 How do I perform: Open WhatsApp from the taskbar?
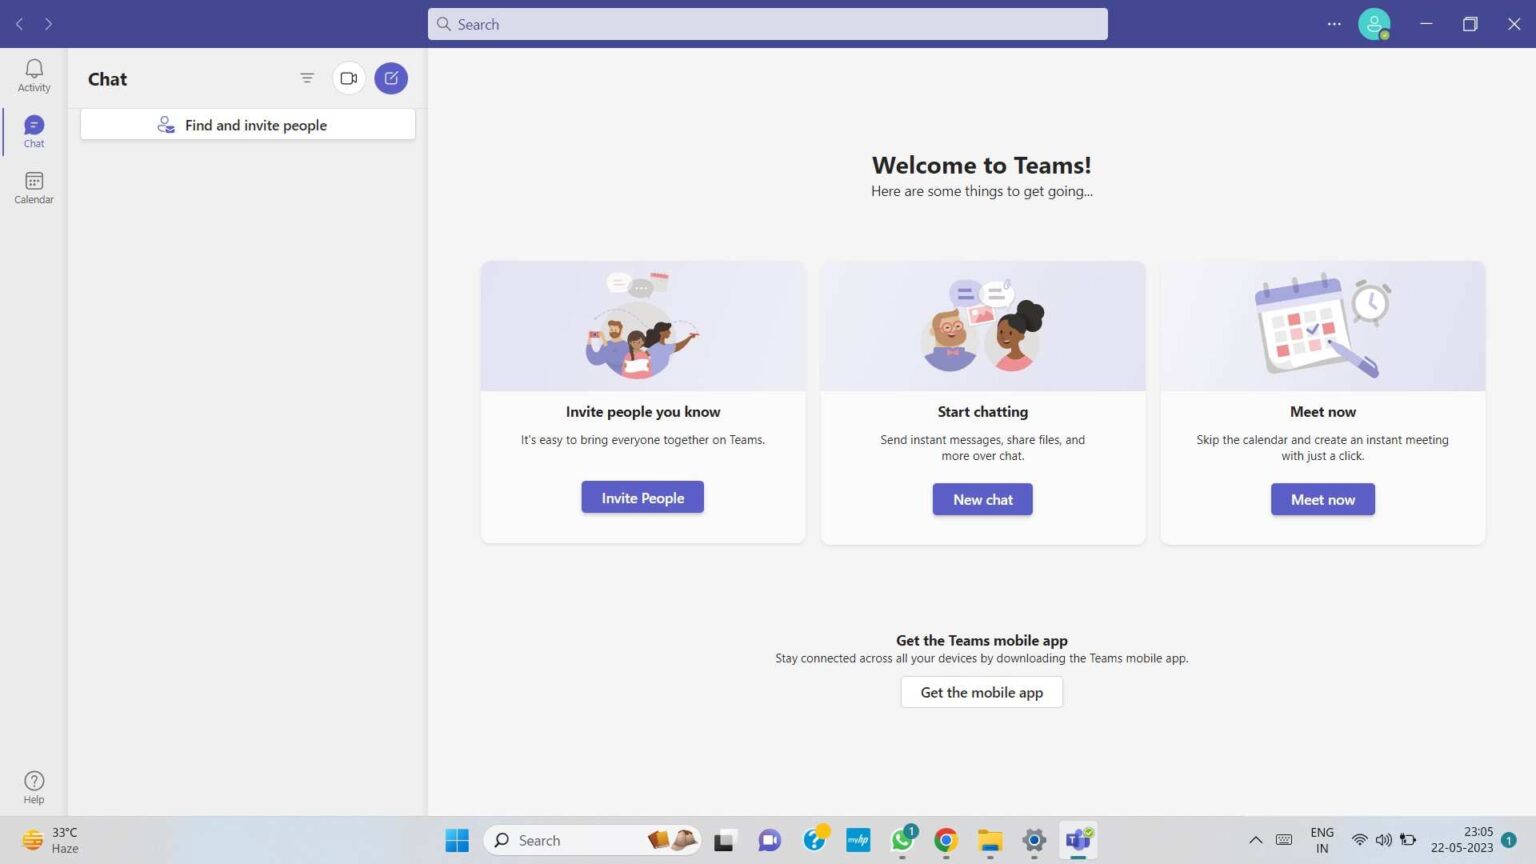coord(902,840)
